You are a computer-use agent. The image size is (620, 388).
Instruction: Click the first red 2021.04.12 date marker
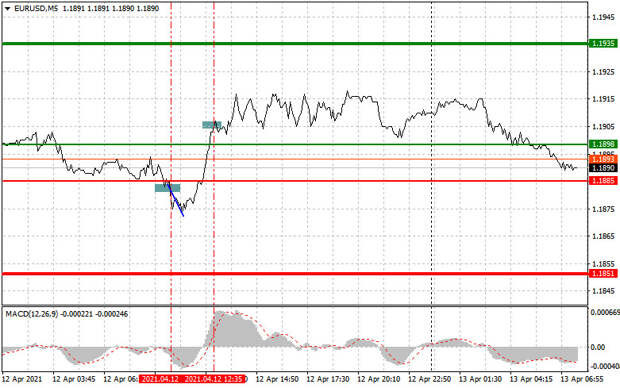pos(160,379)
